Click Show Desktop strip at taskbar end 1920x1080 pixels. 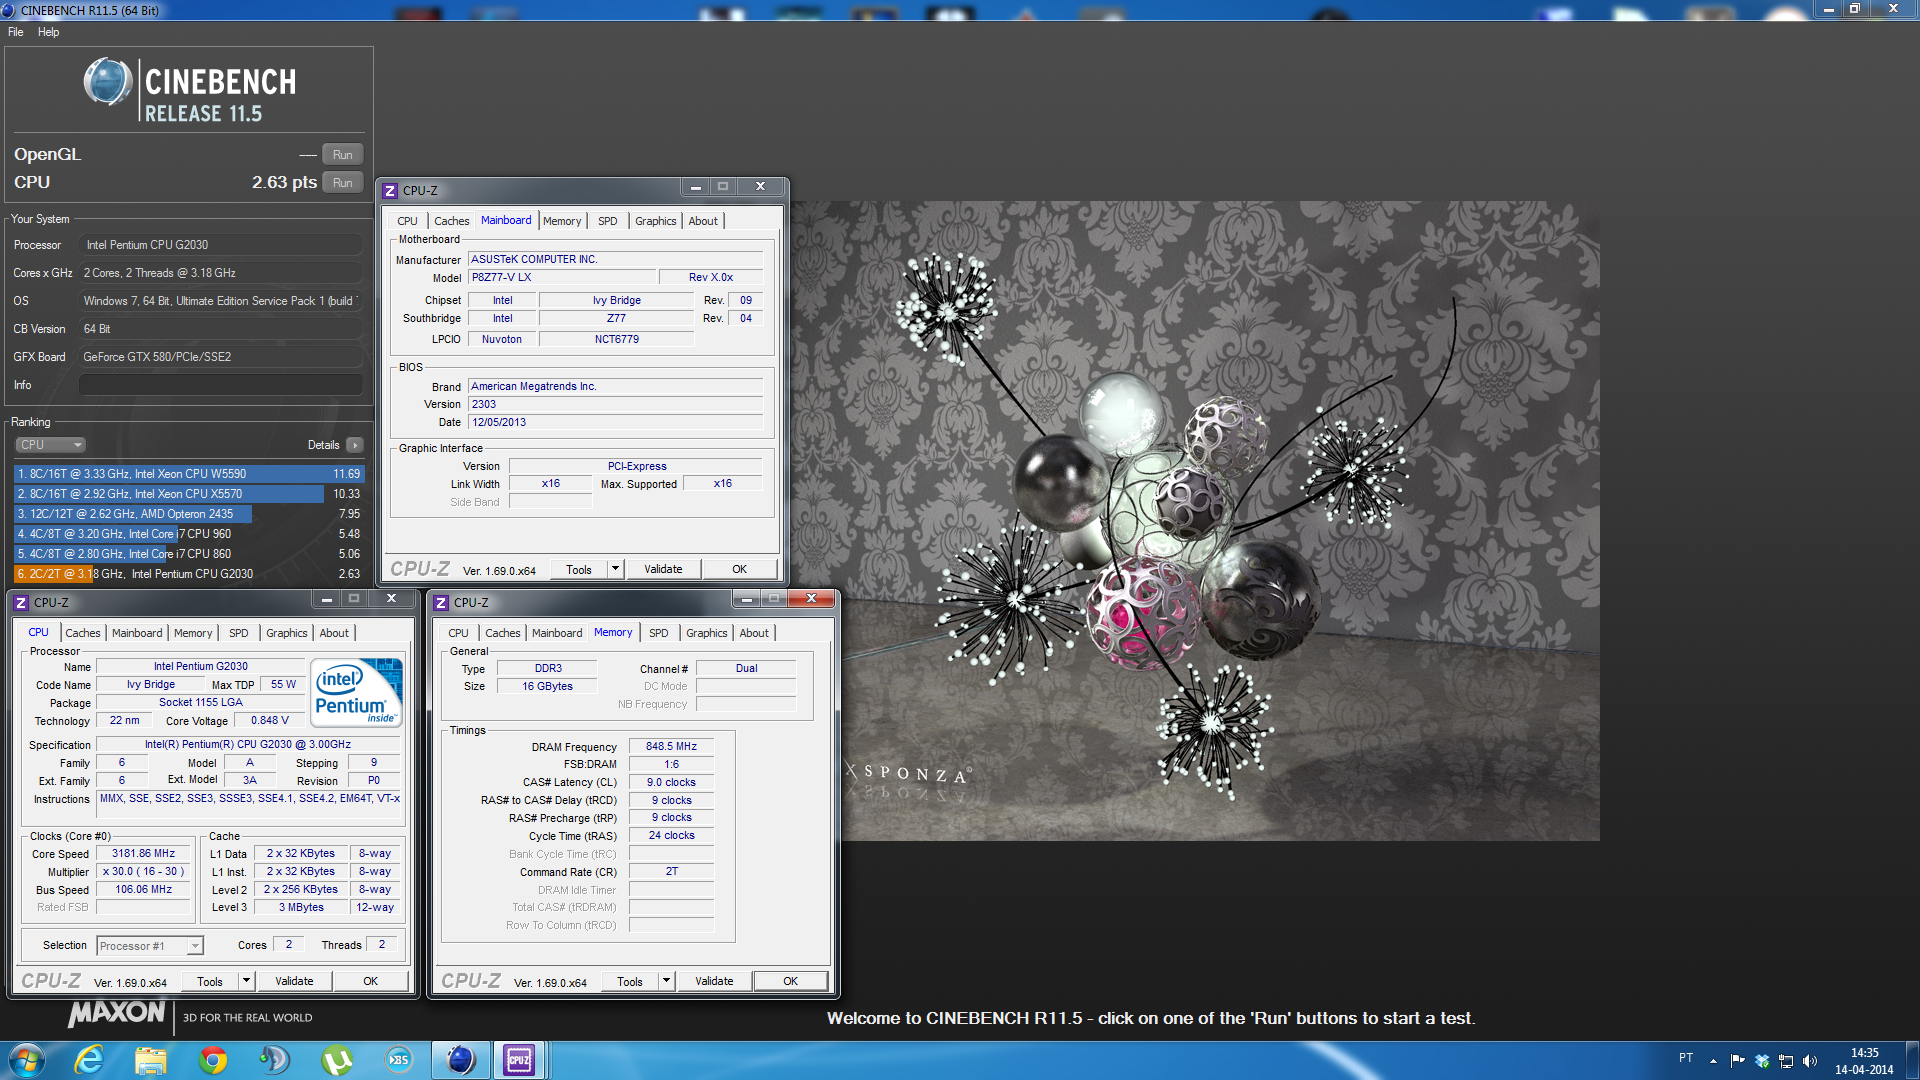point(1912,1060)
